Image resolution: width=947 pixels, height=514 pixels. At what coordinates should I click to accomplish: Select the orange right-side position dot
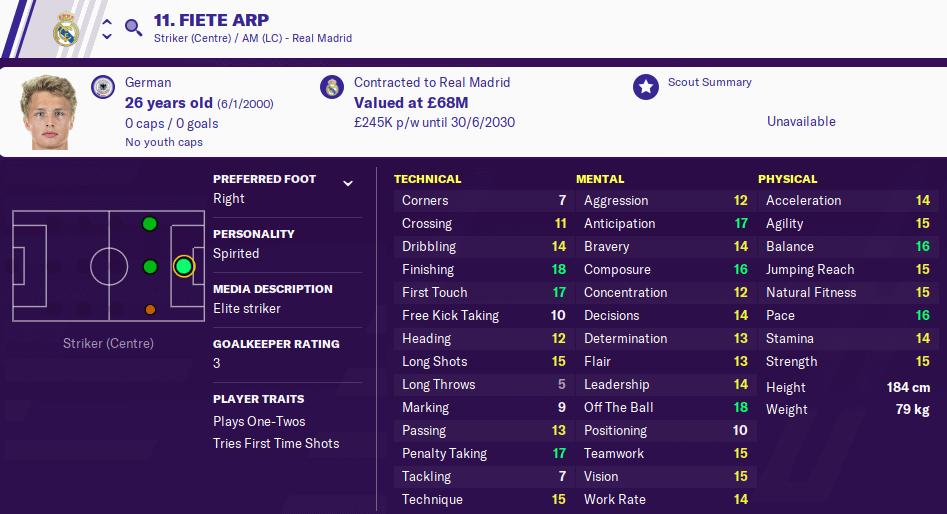150,310
